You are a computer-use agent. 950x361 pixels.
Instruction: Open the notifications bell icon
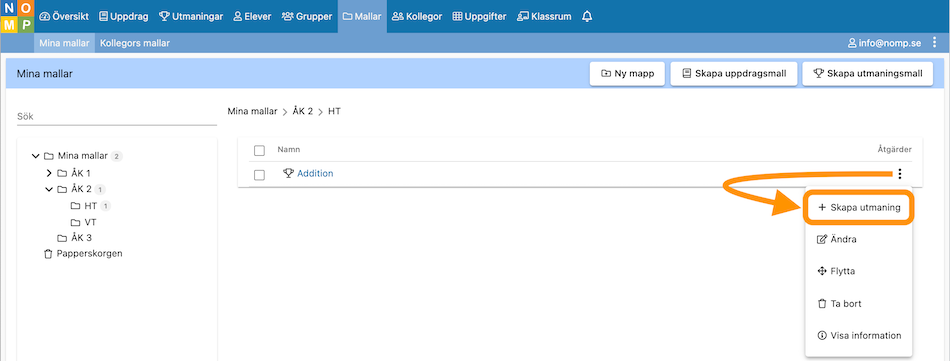(x=586, y=17)
